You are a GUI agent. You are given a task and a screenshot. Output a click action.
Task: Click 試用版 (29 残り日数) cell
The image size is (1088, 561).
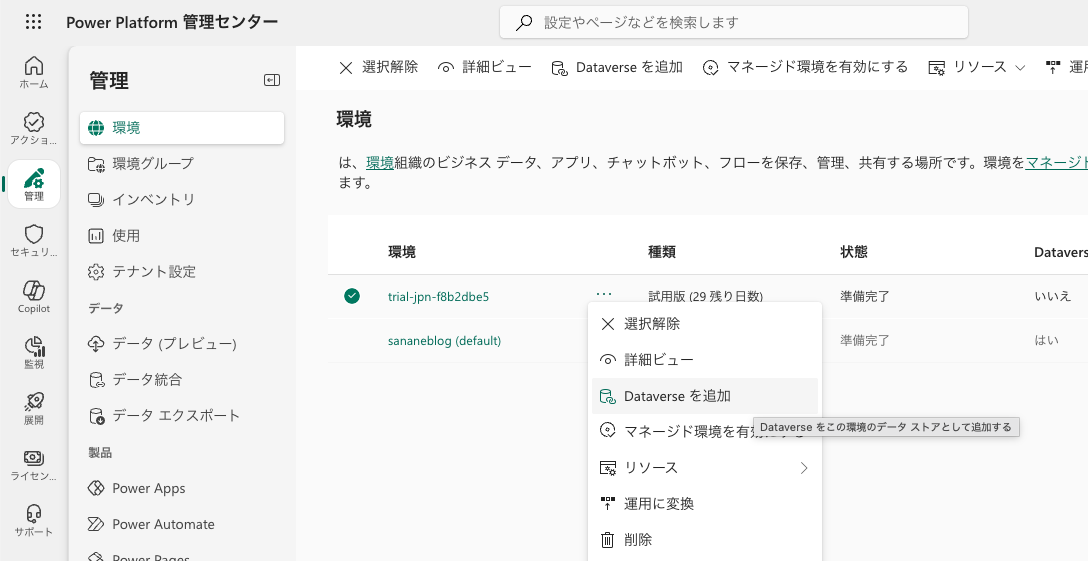point(705,296)
